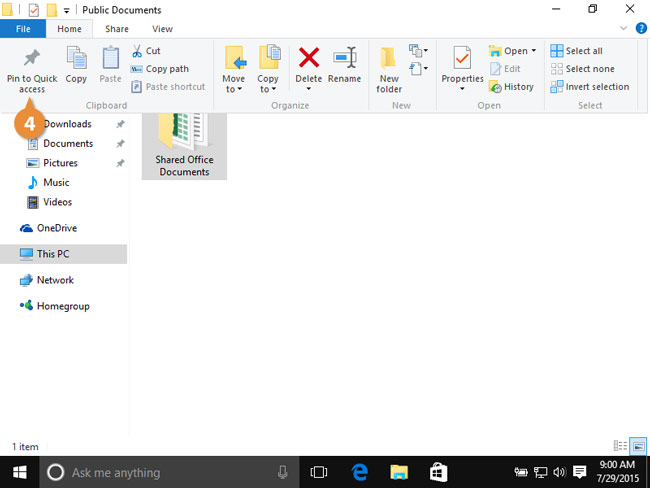Open the Windows Start menu

(19, 472)
